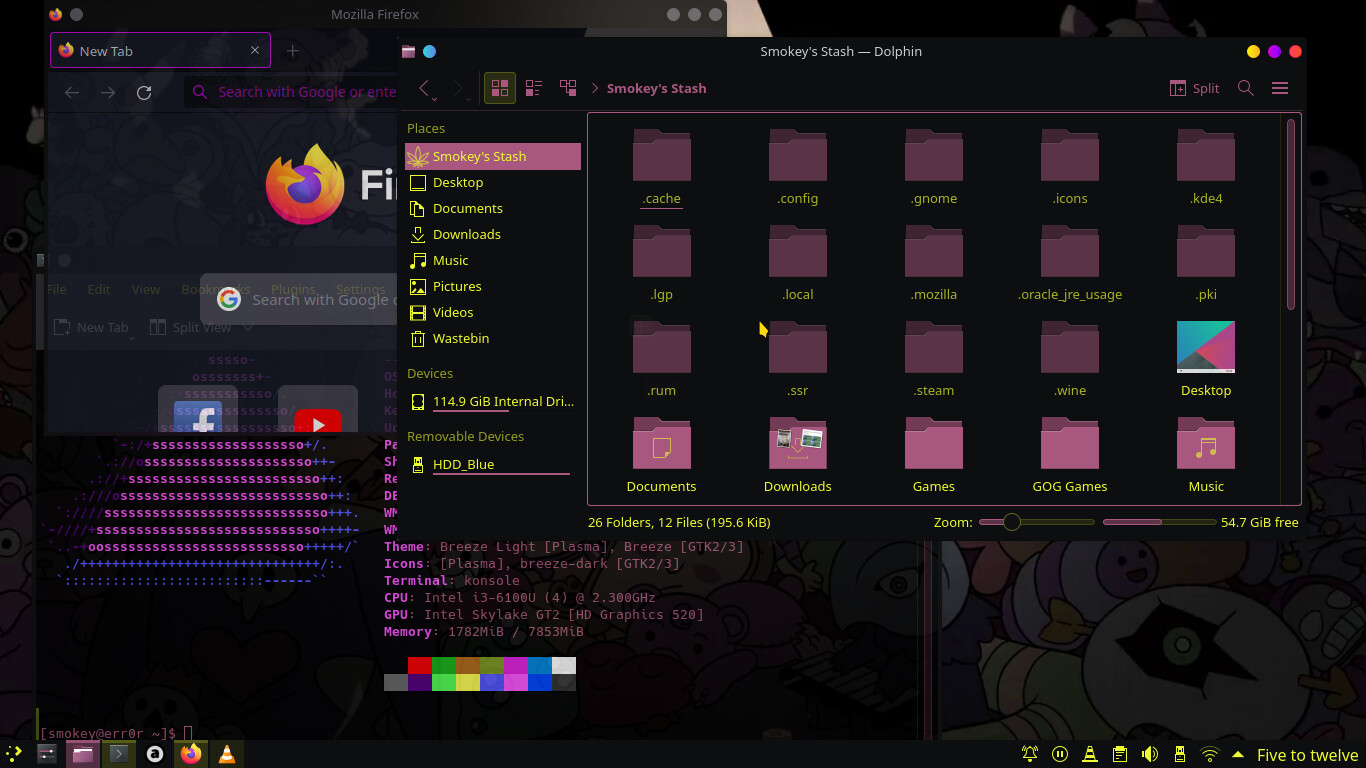
Task: Open Wastebin in Places sidebar
Action: [x=492, y=338]
